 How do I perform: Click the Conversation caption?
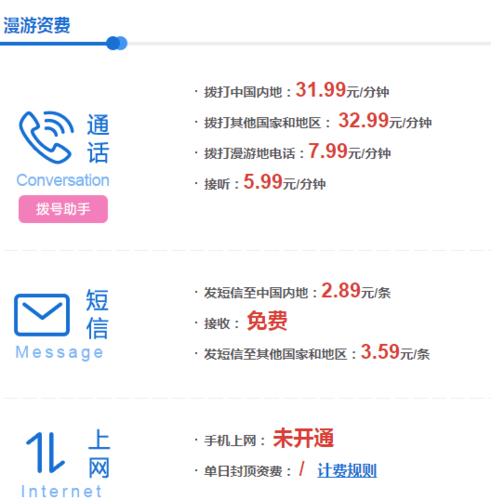click(x=63, y=180)
